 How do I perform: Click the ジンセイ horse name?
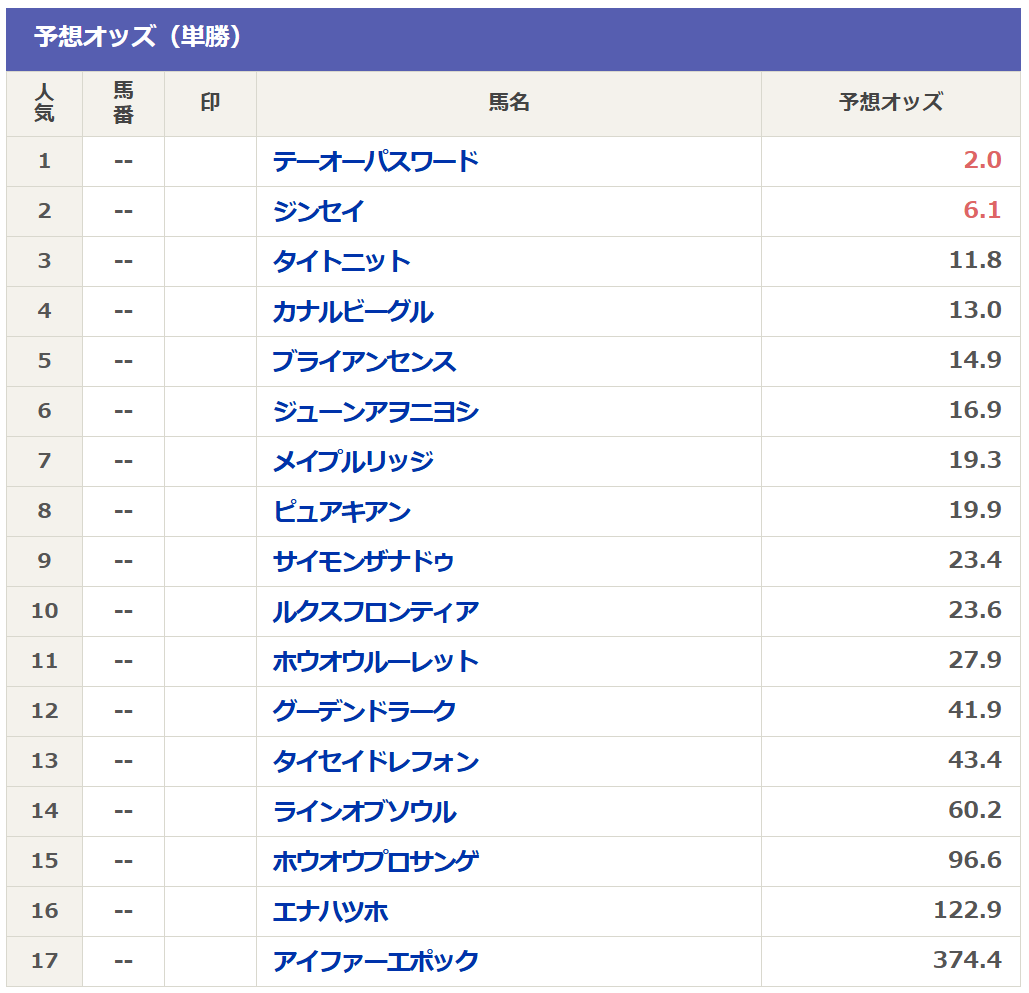coord(318,212)
